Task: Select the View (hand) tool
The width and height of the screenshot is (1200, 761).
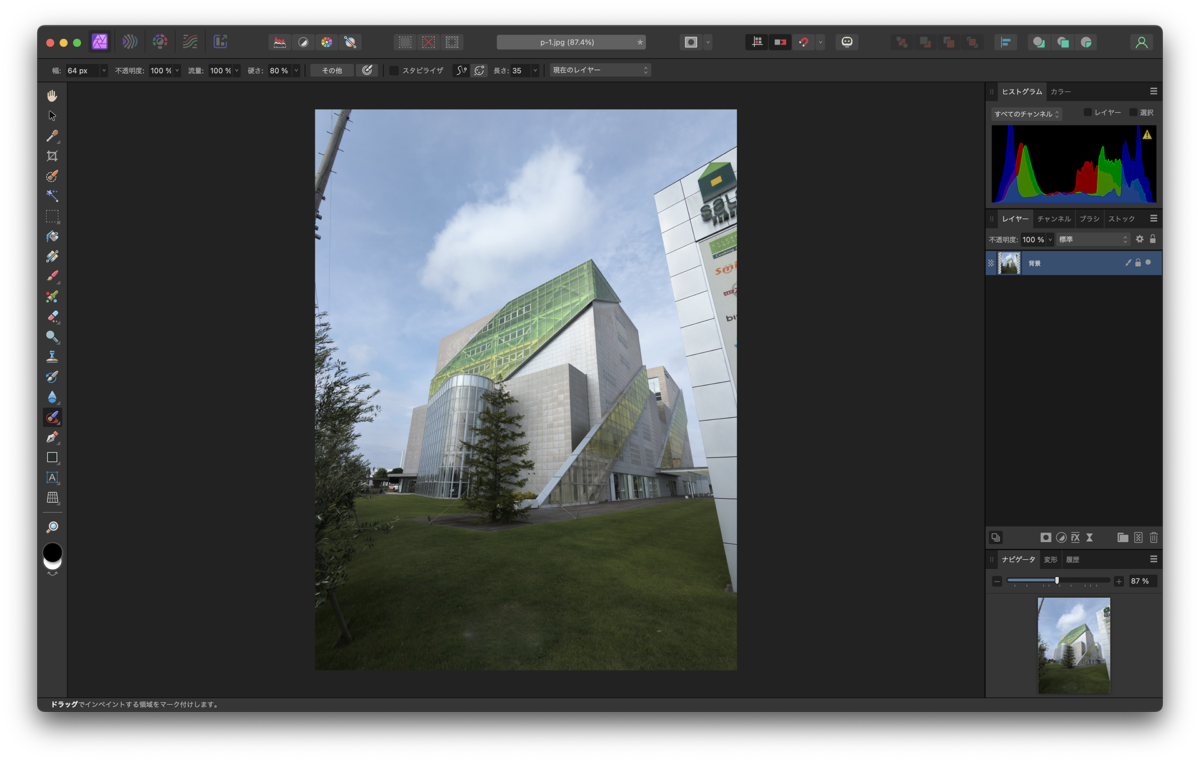Action: tap(52, 96)
